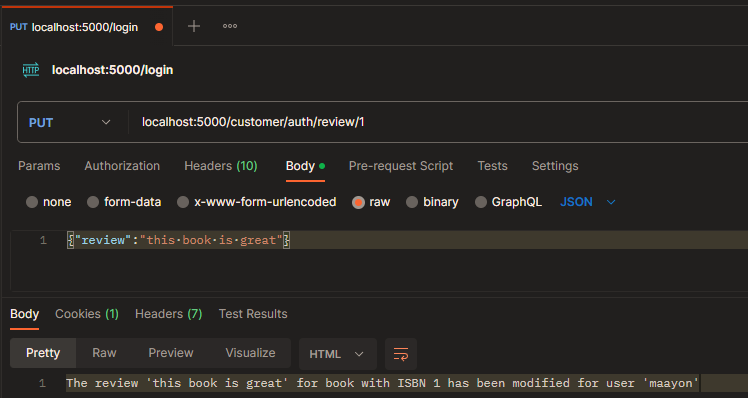This screenshot has height=398, width=748.
Task: Select the request Body tab
Action: click(x=305, y=166)
